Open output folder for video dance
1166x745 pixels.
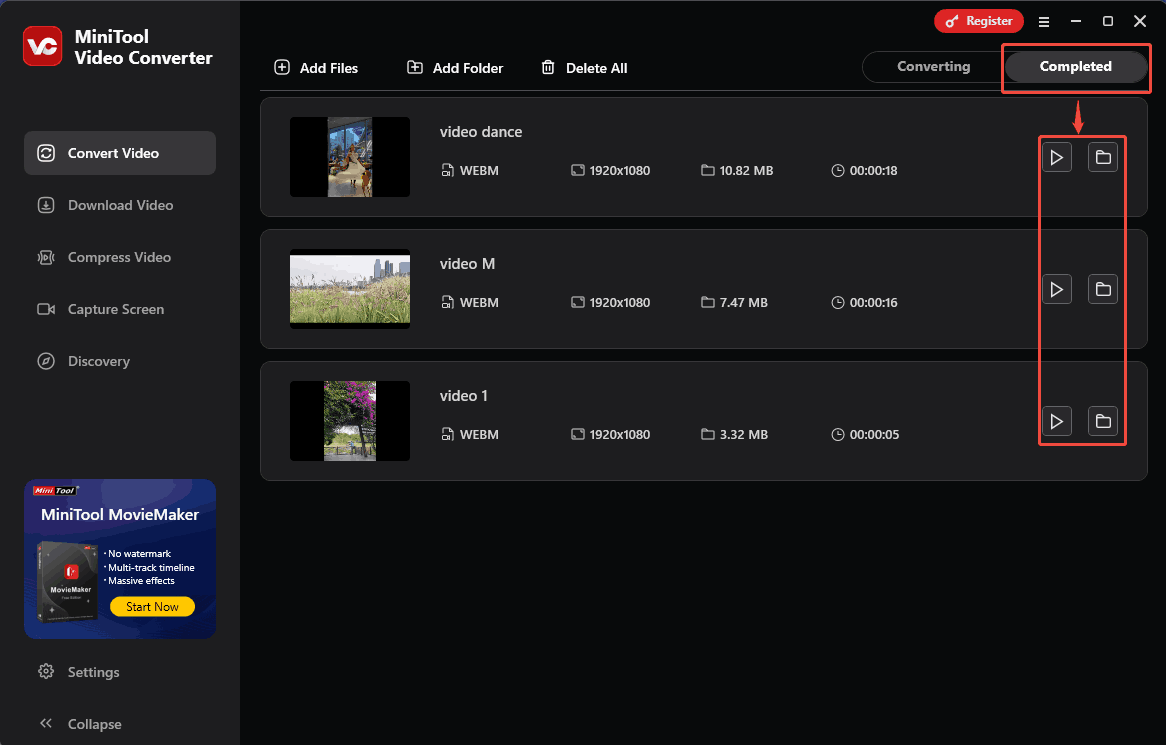point(1103,157)
